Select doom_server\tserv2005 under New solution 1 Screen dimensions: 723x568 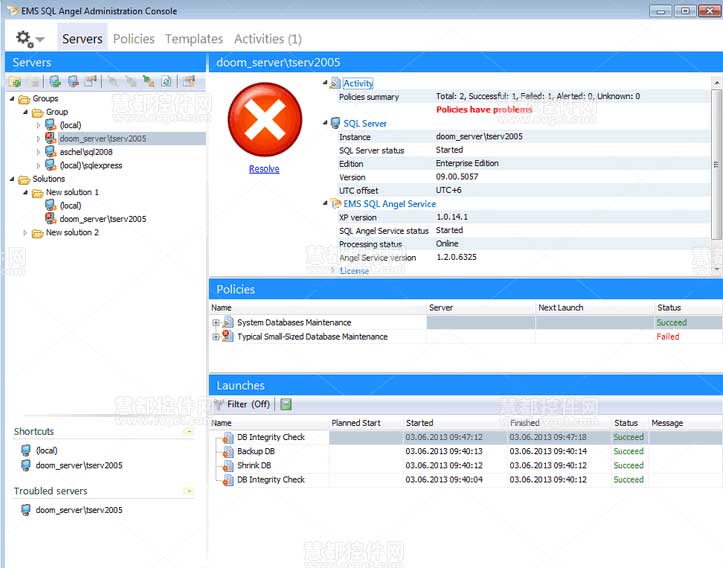[103, 219]
